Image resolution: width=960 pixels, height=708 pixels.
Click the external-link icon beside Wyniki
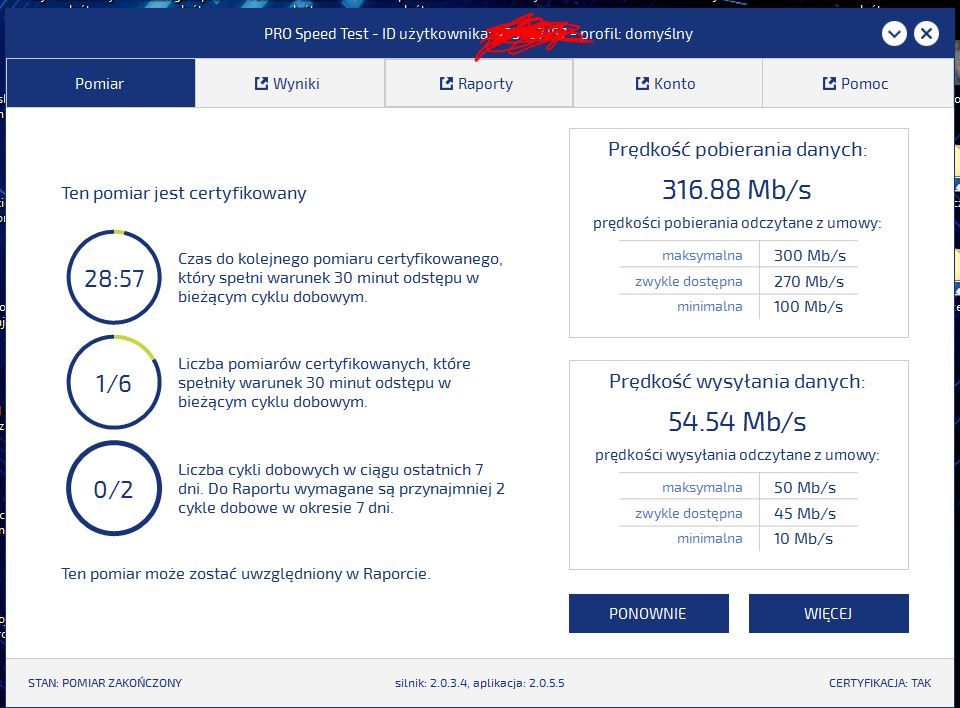tap(262, 84)
